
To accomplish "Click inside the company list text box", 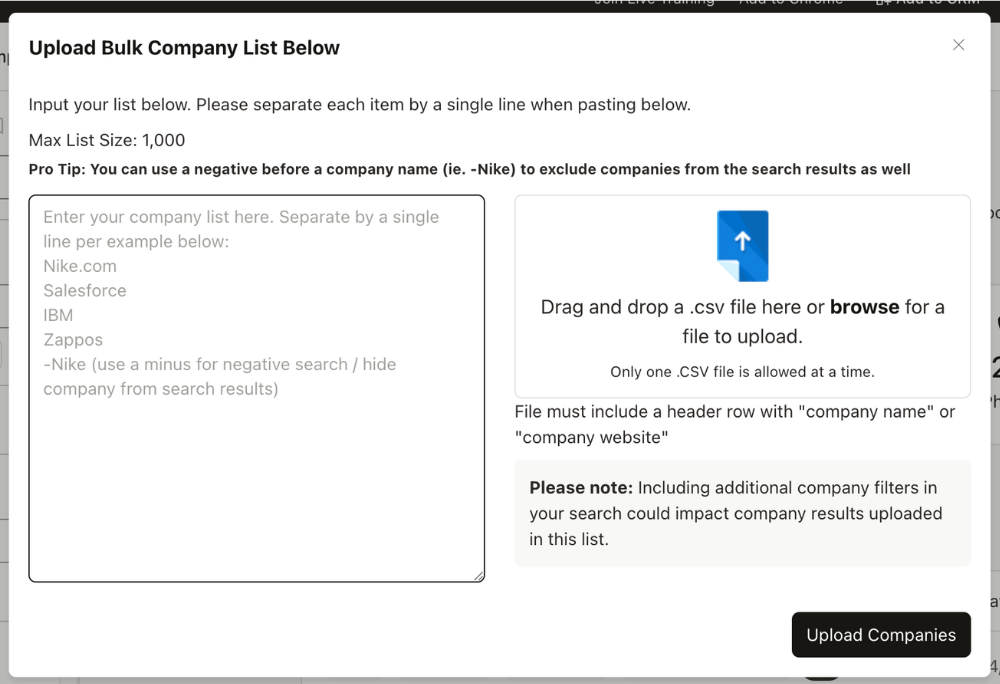I will coord(257,387).
